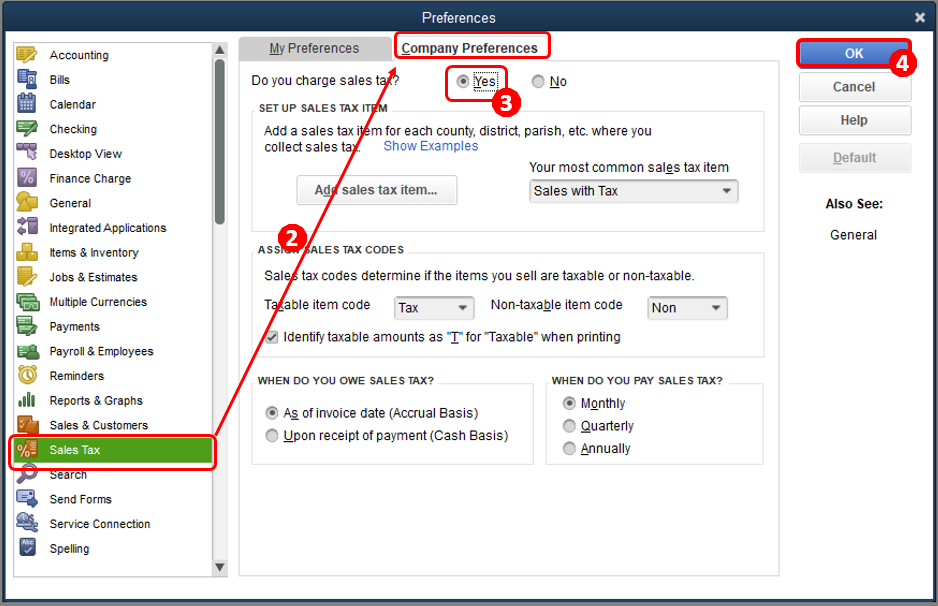
Task: Open the Search magnifier icon
Action: [x=27, y=474]
